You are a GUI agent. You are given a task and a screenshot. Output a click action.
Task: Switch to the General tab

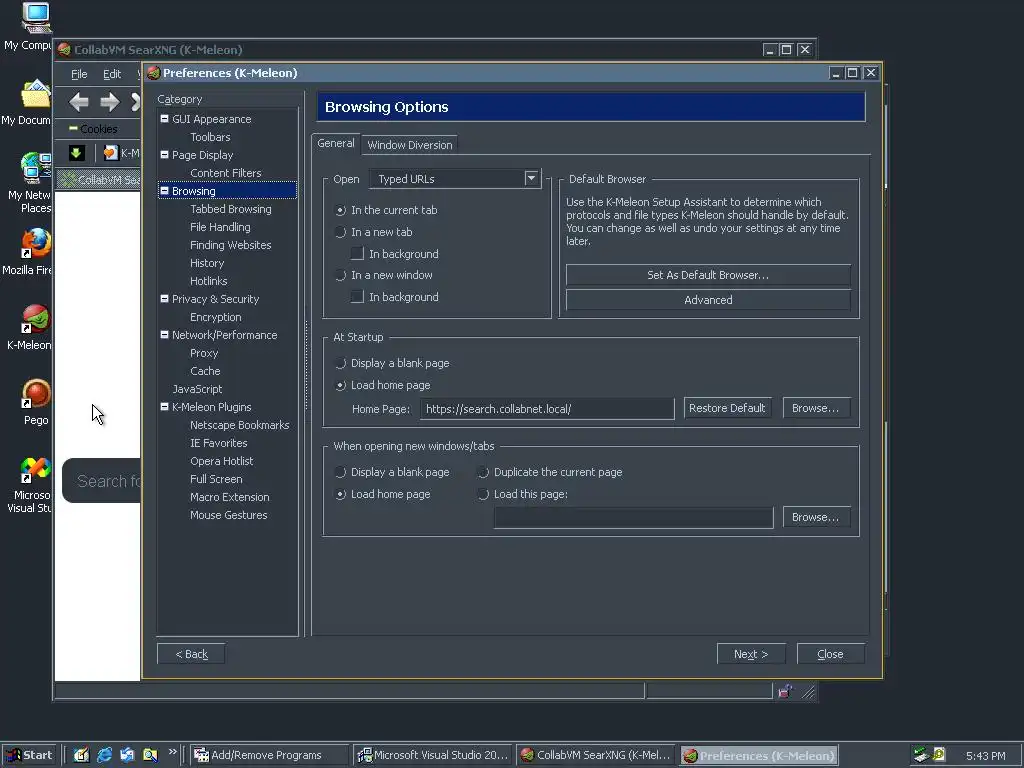(336, 144)
